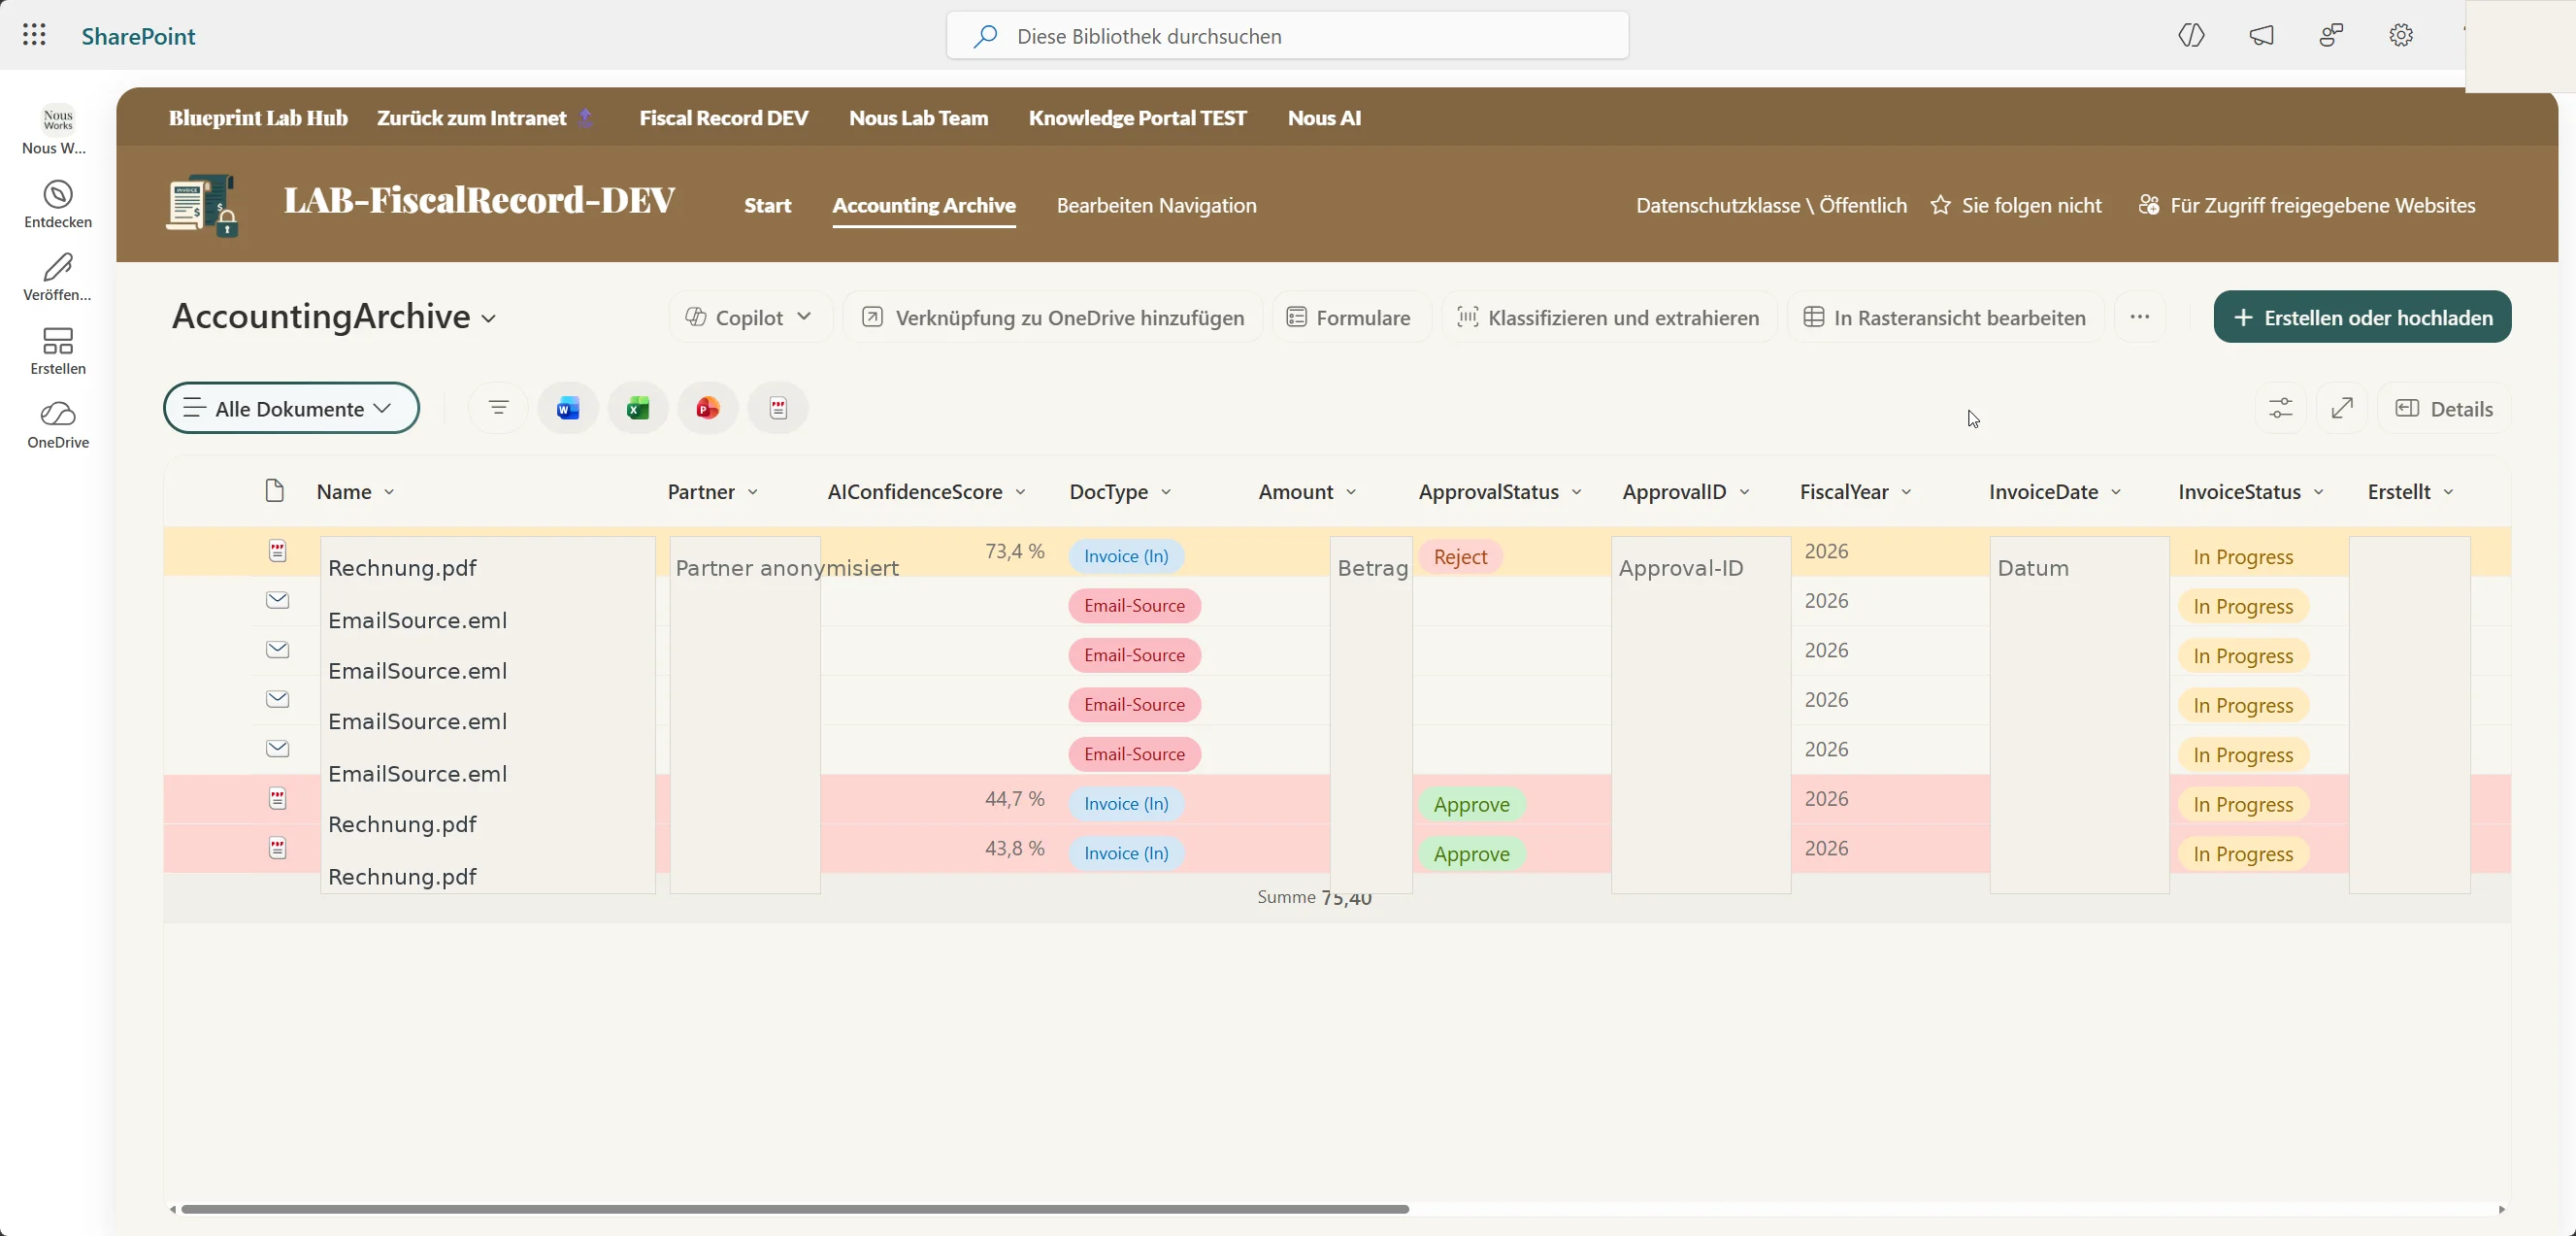Viewport: 2576px width, 1236px height.
Task: Click Erstellen oder hochladen button
Action: (2362, 317)
